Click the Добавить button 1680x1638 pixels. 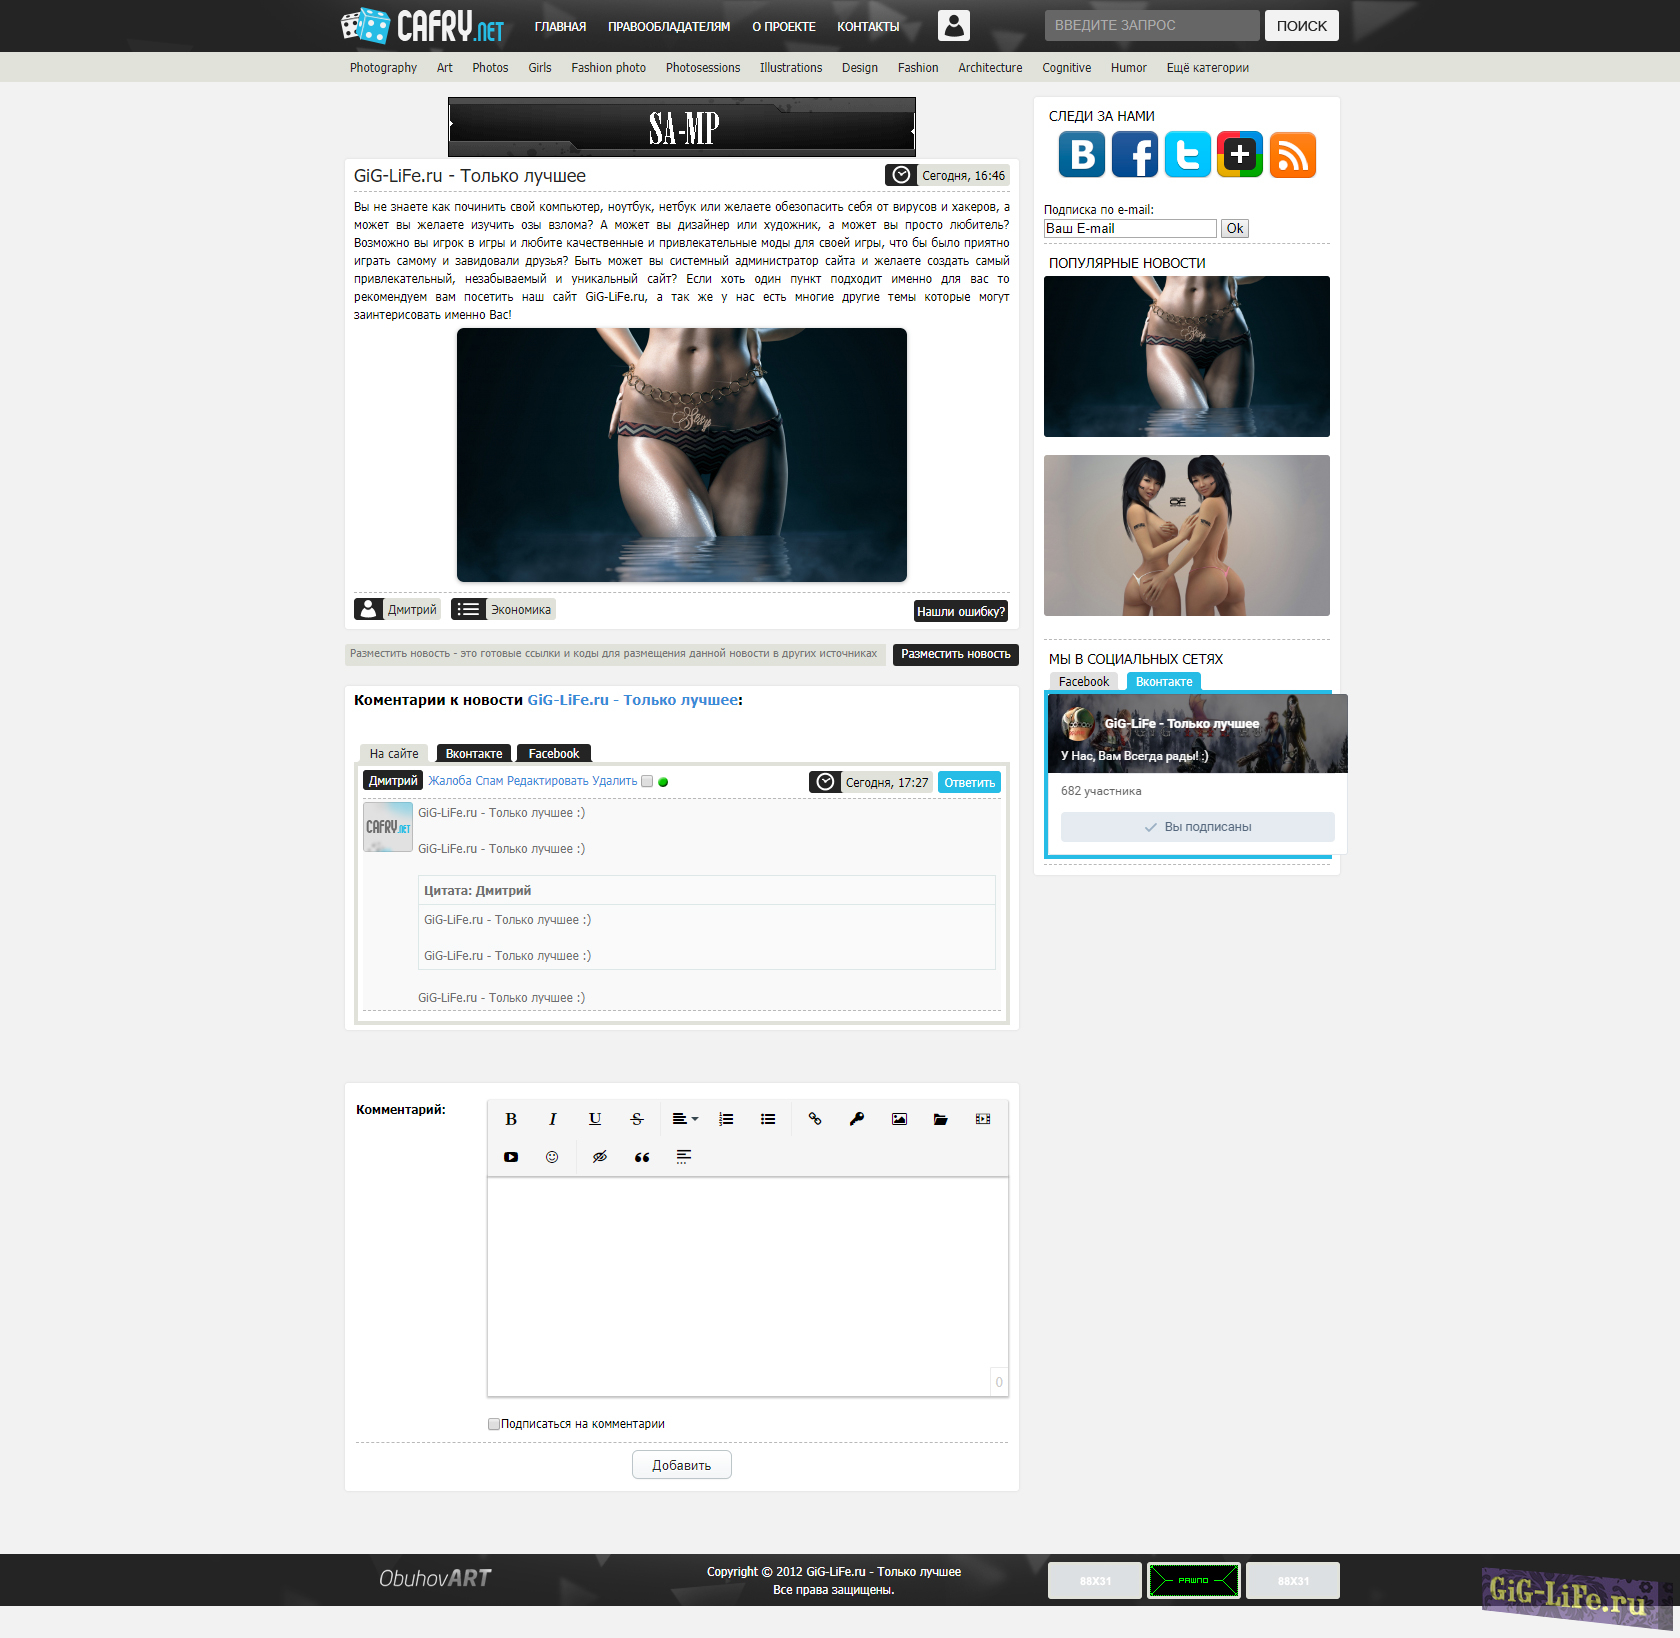tap(681, 1465)
